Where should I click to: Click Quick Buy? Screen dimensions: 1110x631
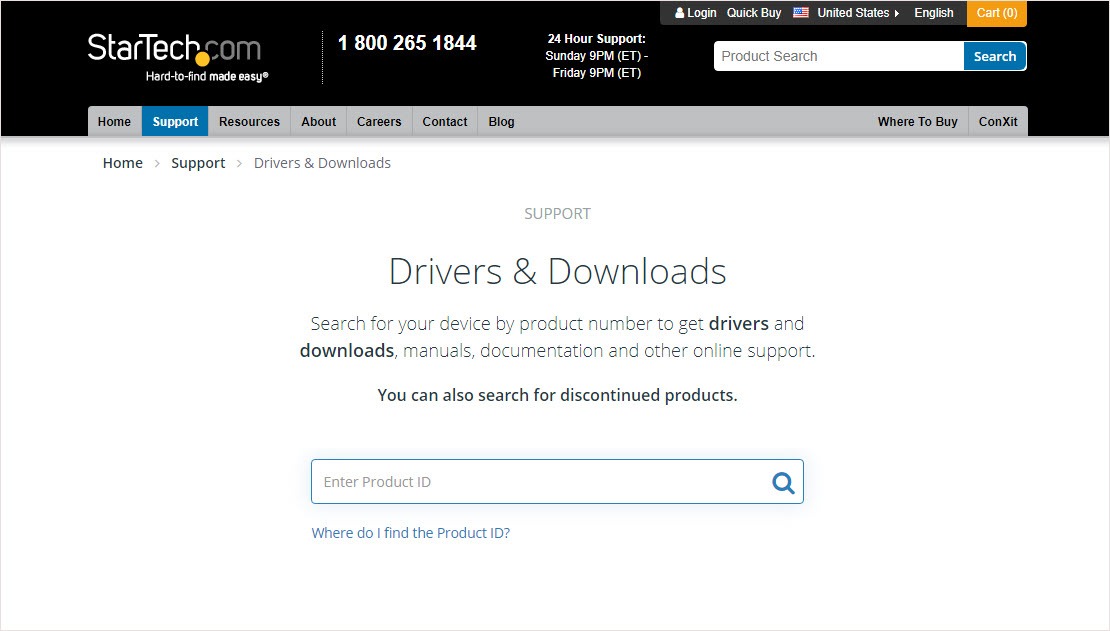tap(753, 12)
